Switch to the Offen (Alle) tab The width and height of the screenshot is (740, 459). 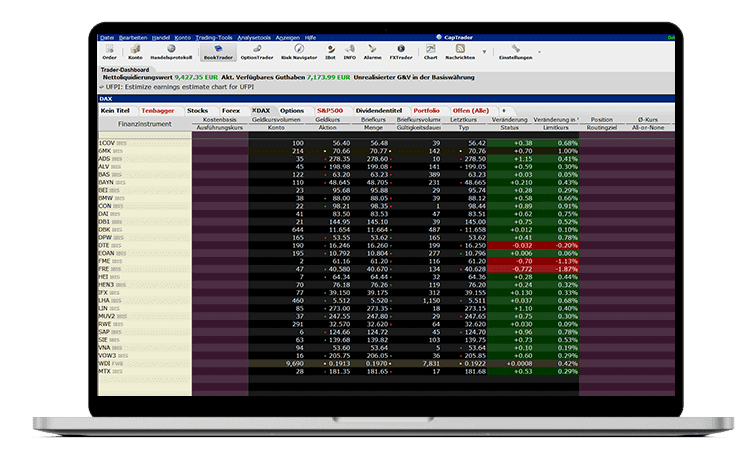(471, 110)
